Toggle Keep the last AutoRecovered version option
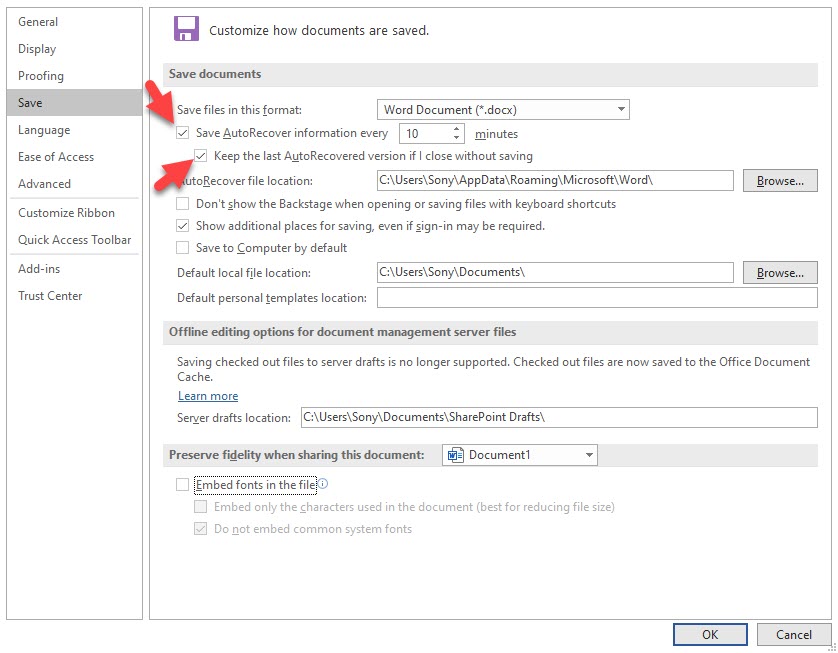 point(200,155)
